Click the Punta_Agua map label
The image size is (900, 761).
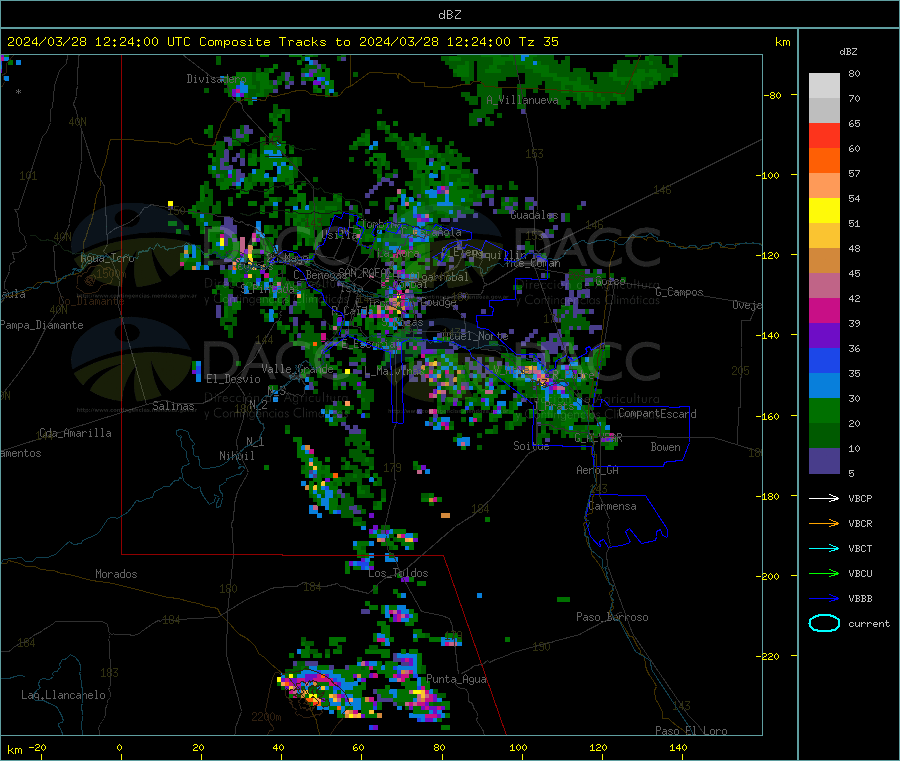pyautogui.click(x=456, y=680)
